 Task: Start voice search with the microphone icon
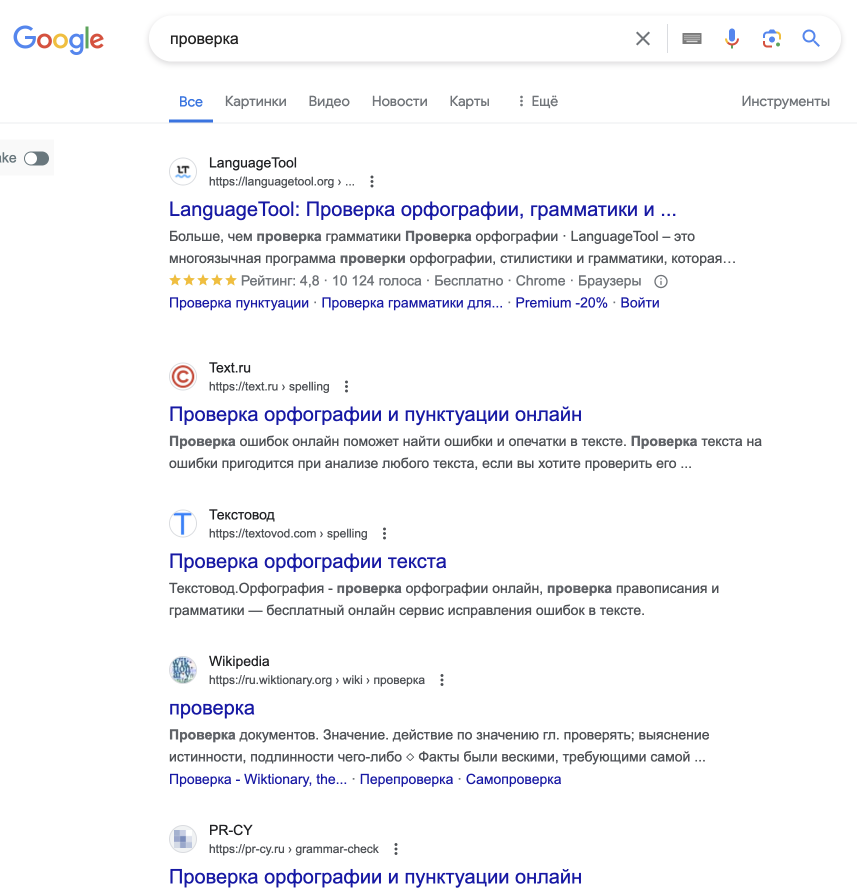coord(731,39)
